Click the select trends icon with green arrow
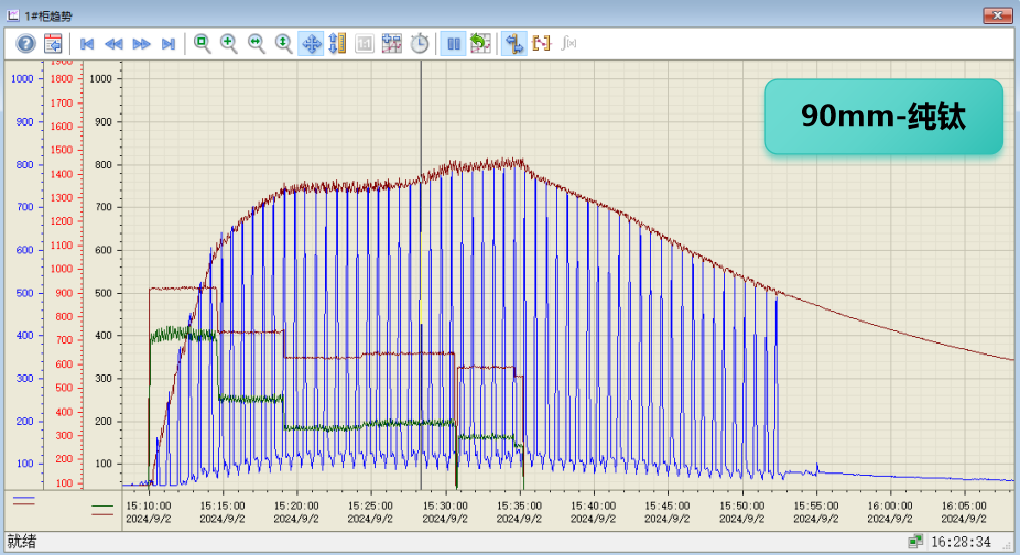Viewport: 1021px width, 556px height. [x=480, y=43]
